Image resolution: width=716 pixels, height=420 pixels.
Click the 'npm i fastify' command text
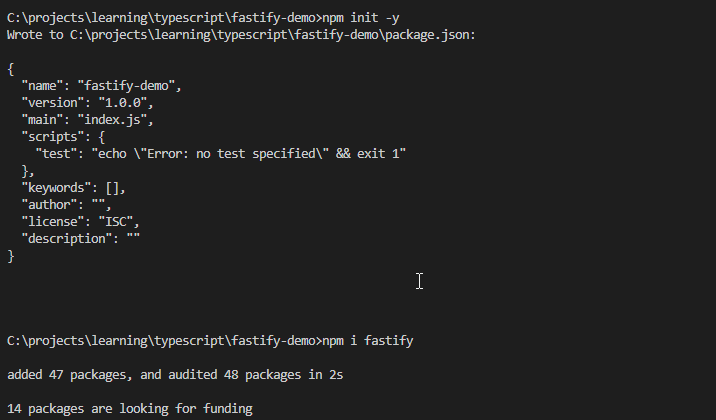pyautogui.click(x=368, y=341)
